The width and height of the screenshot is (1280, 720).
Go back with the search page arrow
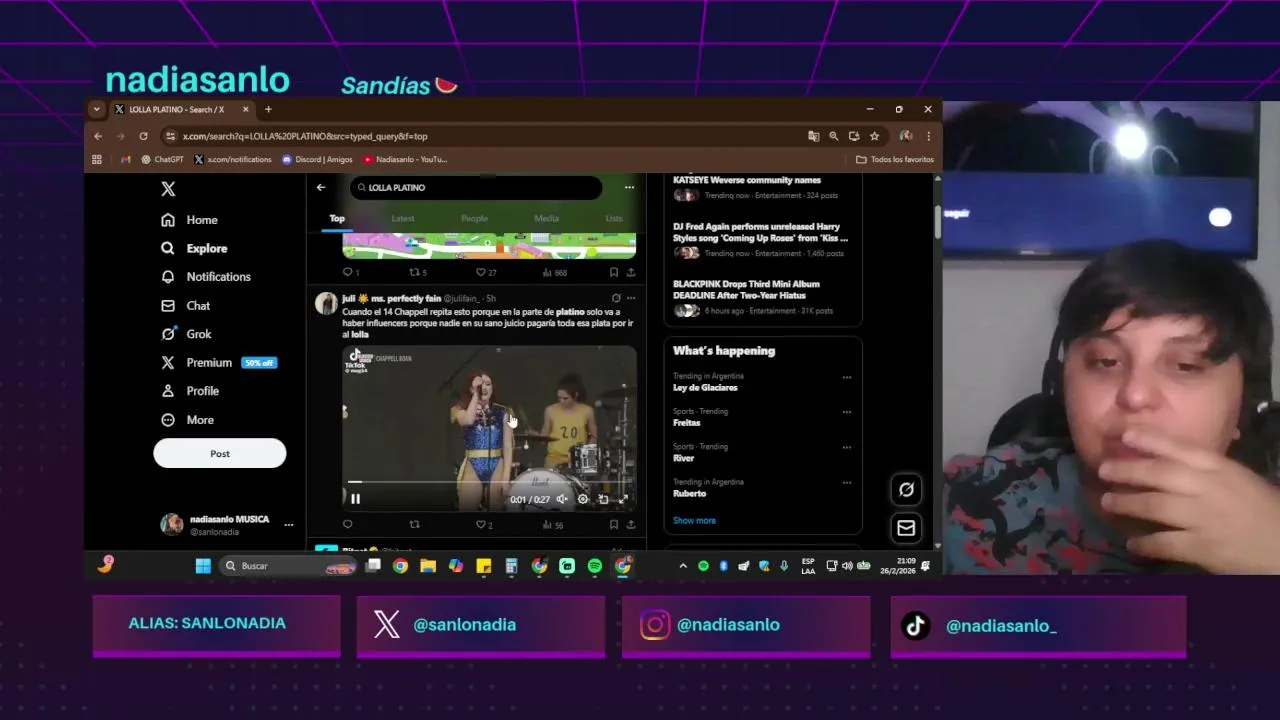(321, 187)
